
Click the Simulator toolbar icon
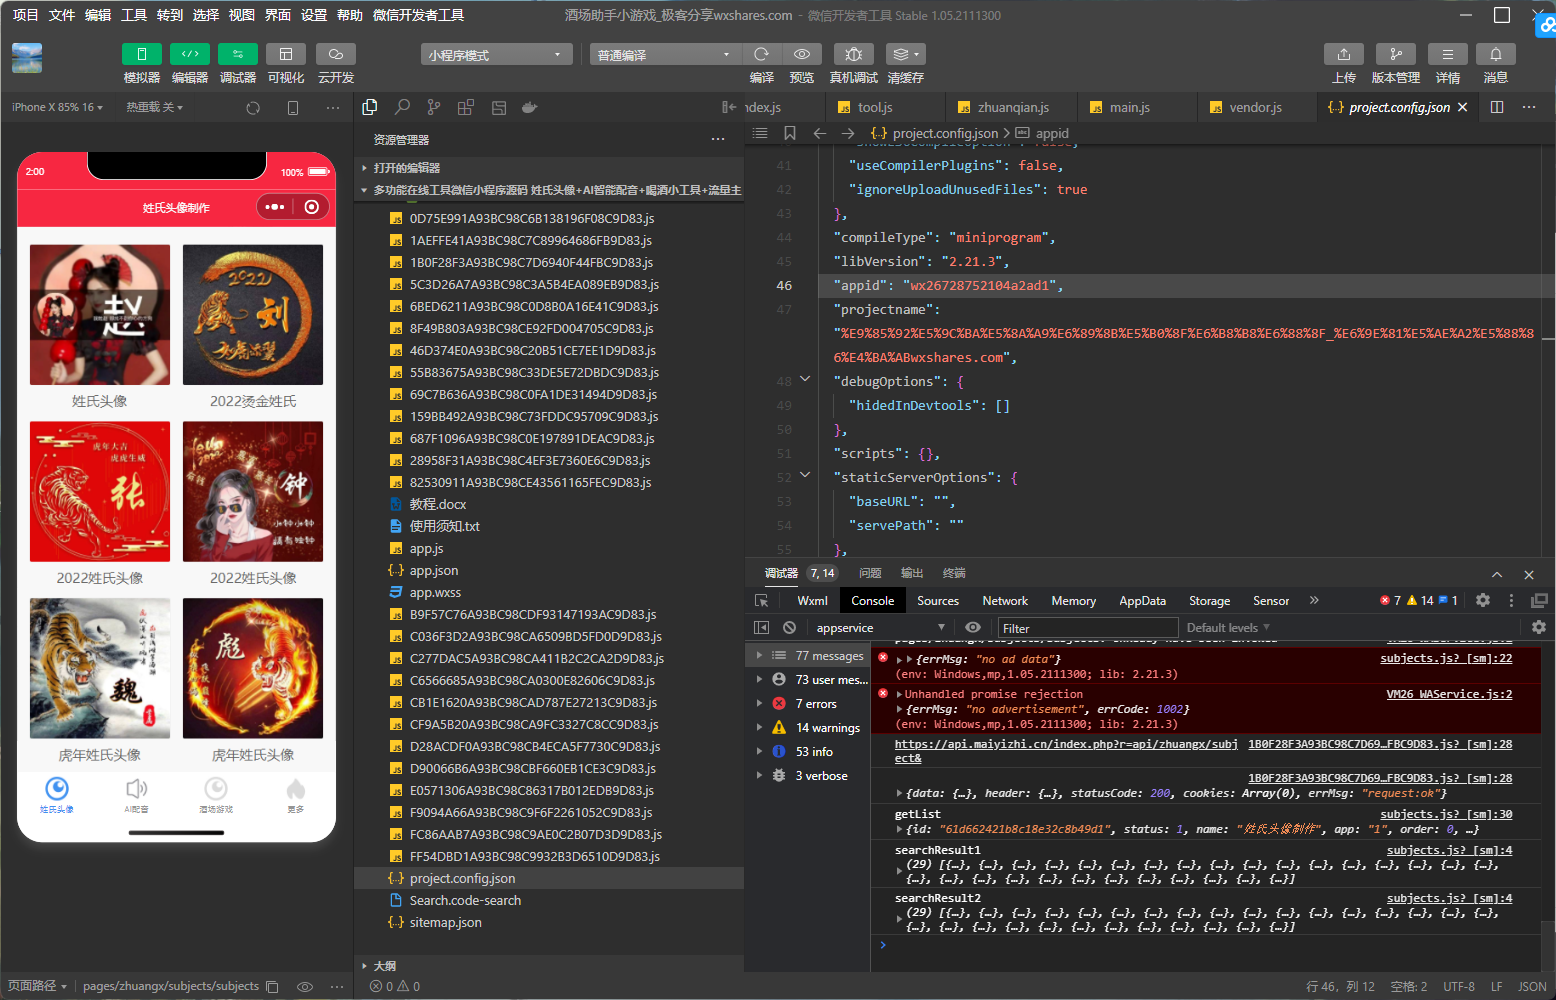[x=141, y=54]
